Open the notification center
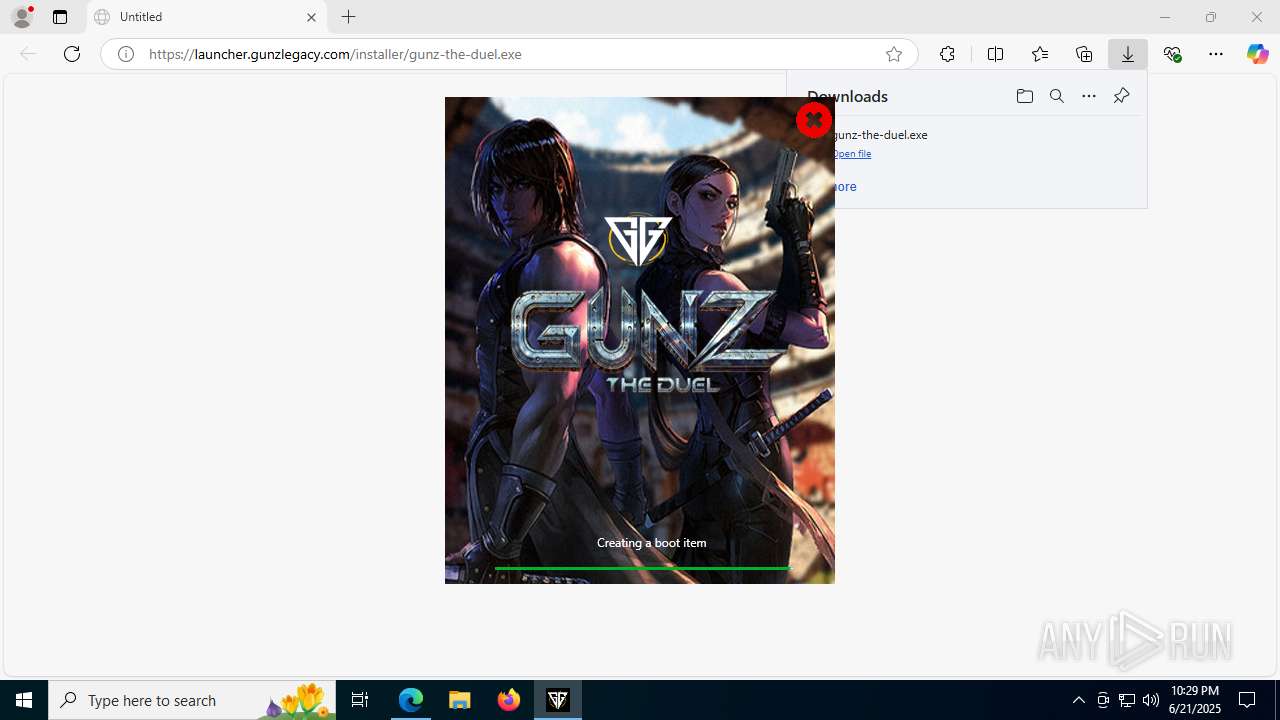The height and width of the screenshot is (720, 1280). (x=1247, y=700)
